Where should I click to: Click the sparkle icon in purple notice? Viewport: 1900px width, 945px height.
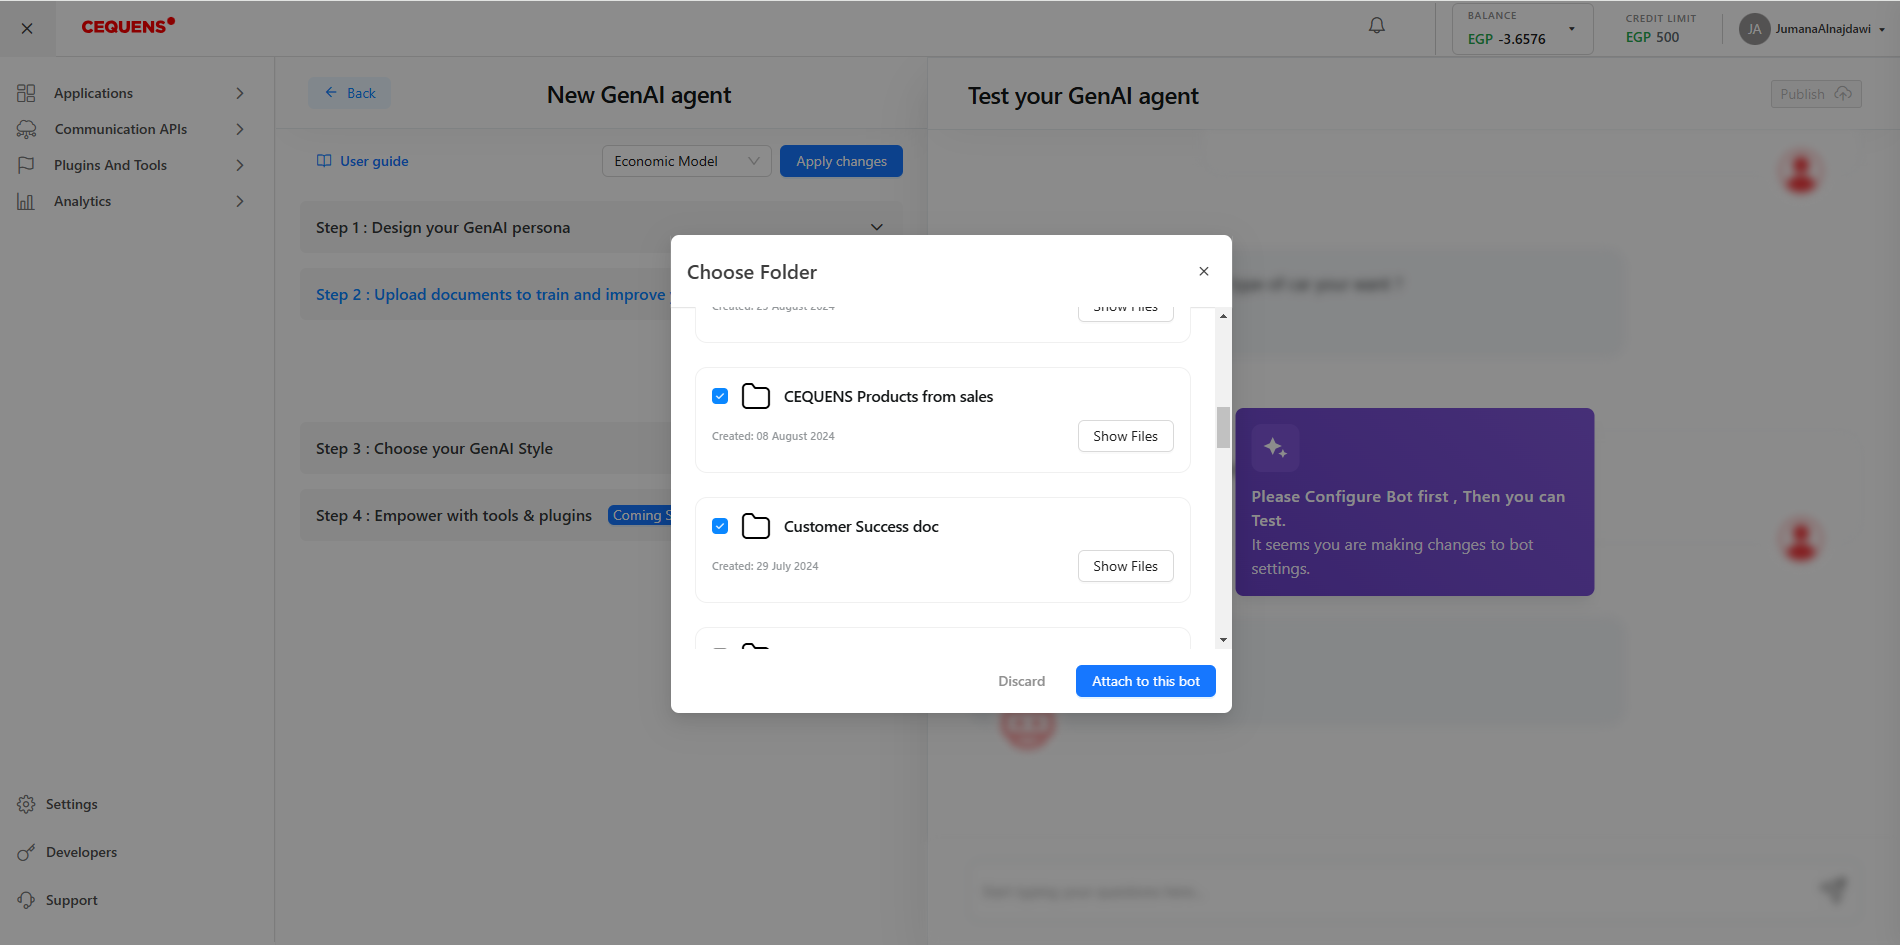1275,448
